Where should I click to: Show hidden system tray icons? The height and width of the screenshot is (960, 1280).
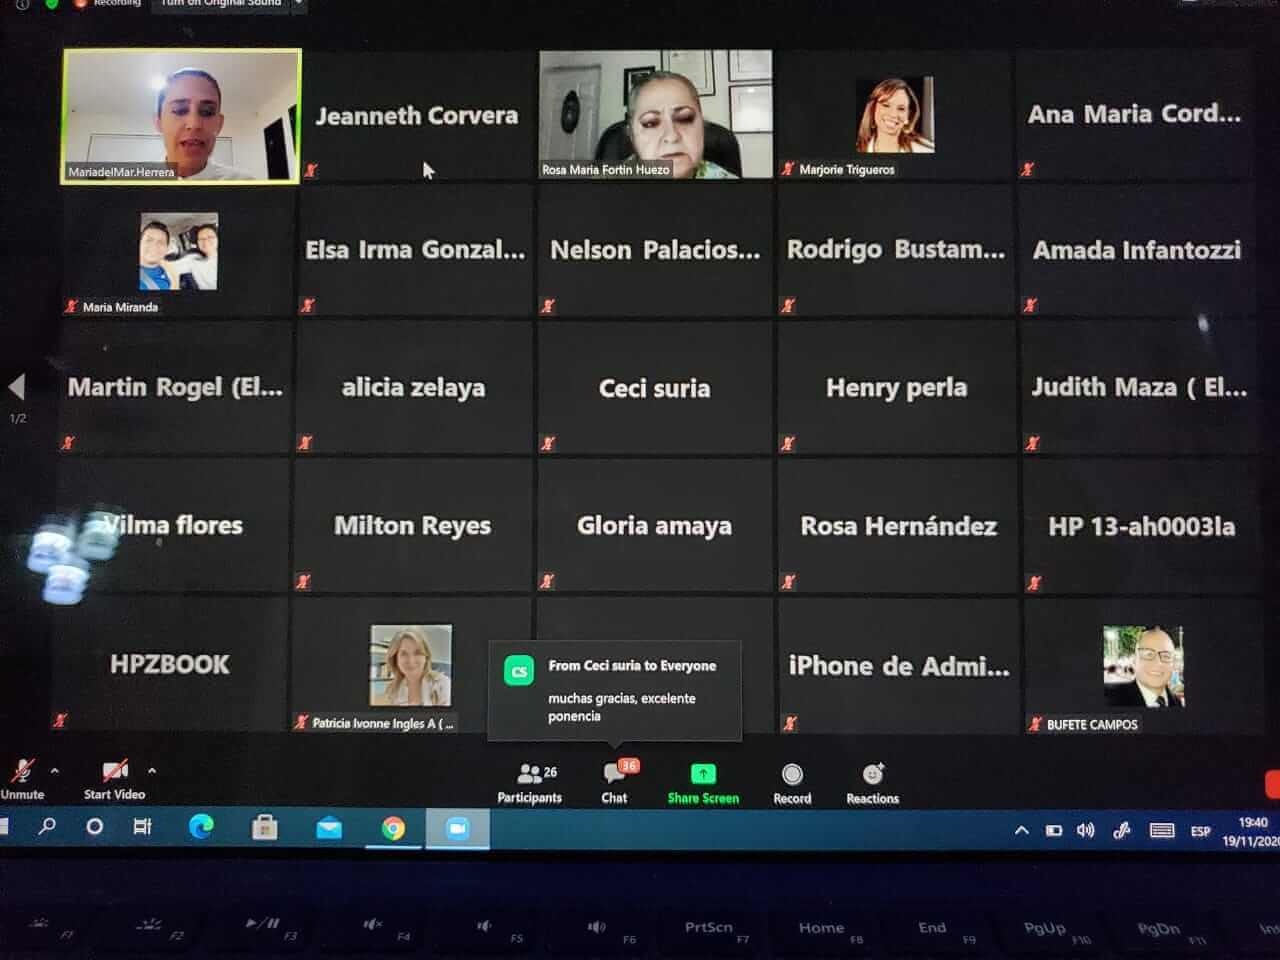coord(1021,830)
